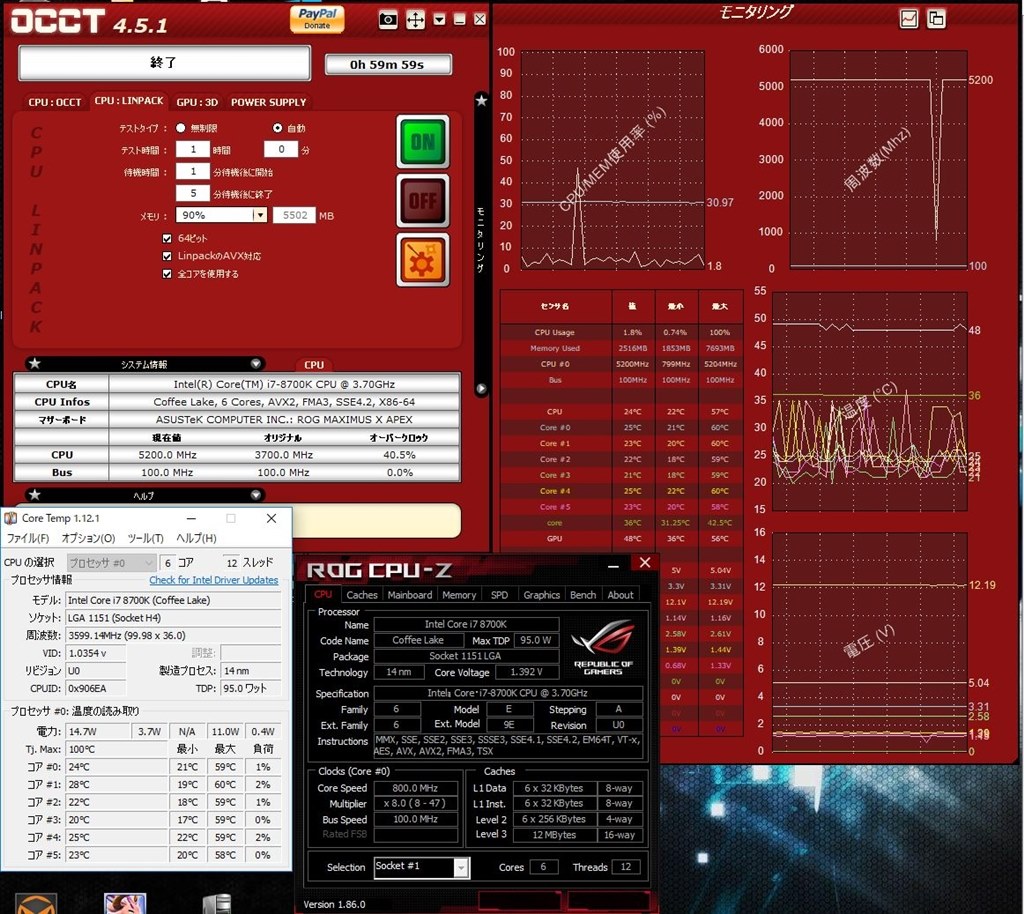Open memory percentage 90% dropdown
This screenshot has width=1024, height=914.
[x=260, y=215]
